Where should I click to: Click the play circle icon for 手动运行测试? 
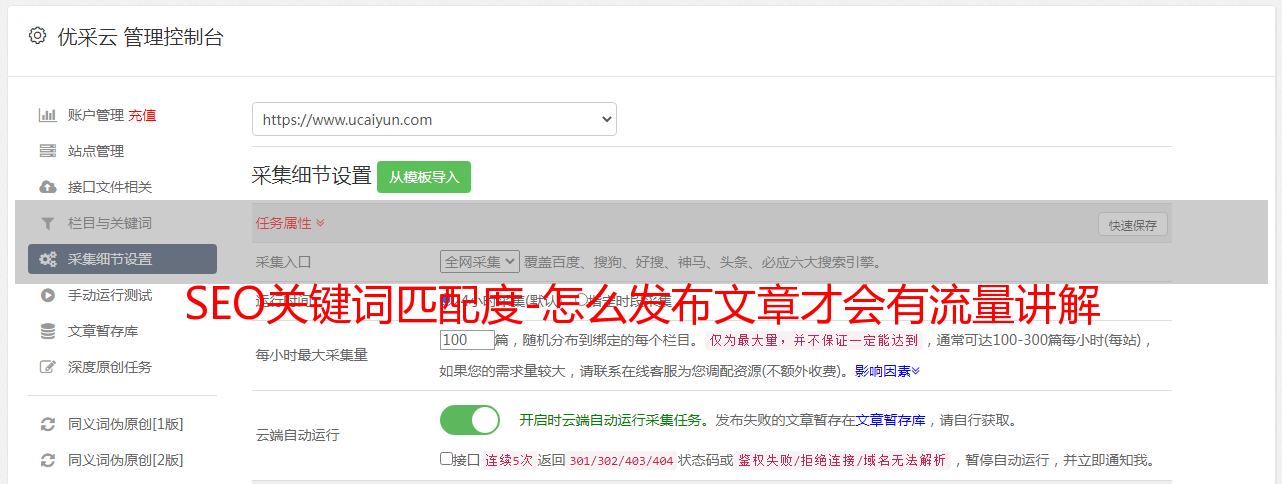(x=48, y=295)
